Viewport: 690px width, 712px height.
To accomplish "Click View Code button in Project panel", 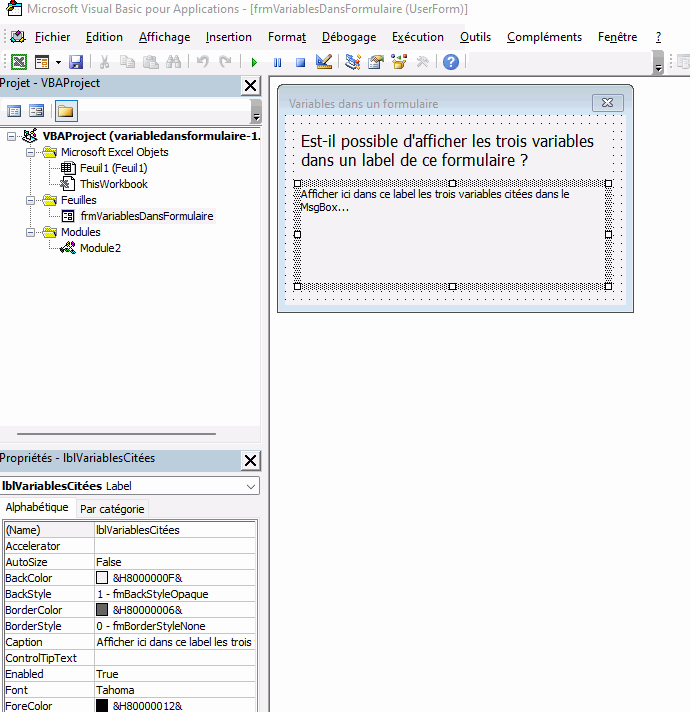I will tap(14, 111).
